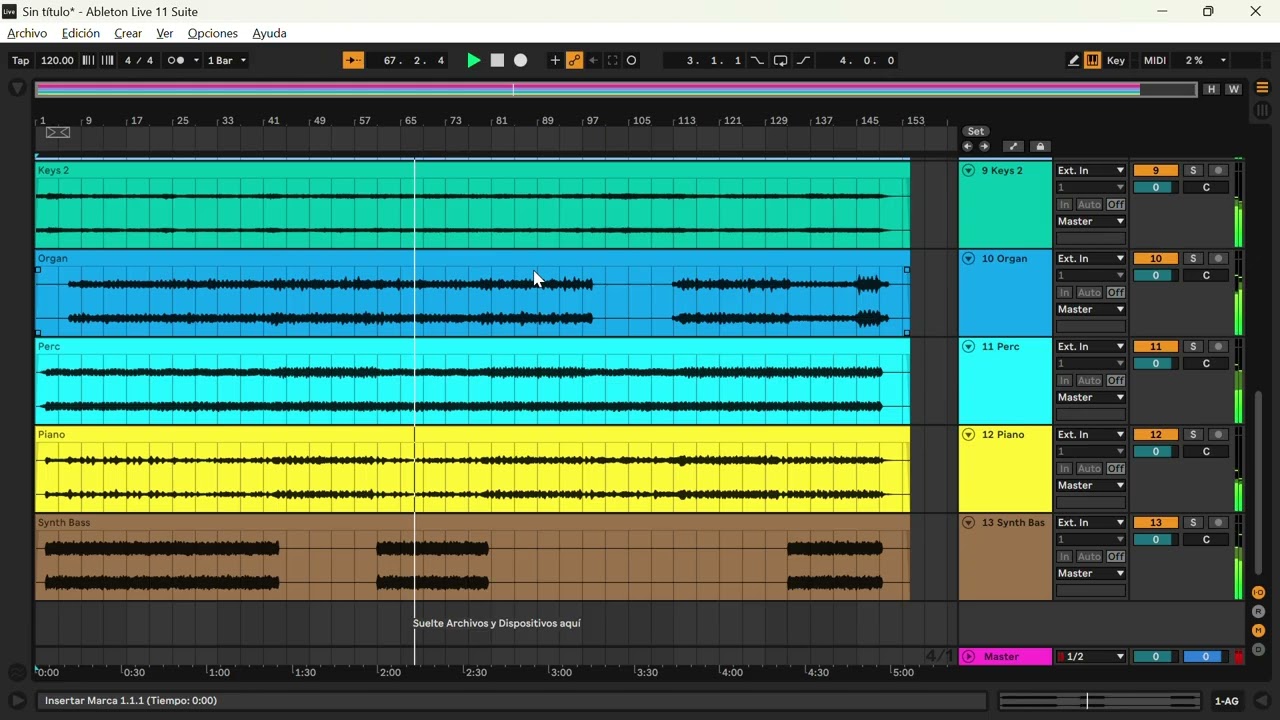This screenshot has height=720, width=1280.
Task: Jump to the next locator arrow
Action: (x=984, y=146)
